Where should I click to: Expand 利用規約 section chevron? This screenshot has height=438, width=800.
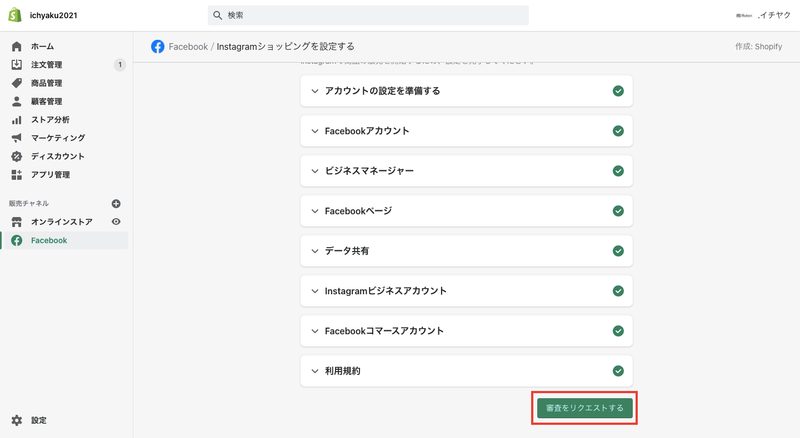(315, 371)
